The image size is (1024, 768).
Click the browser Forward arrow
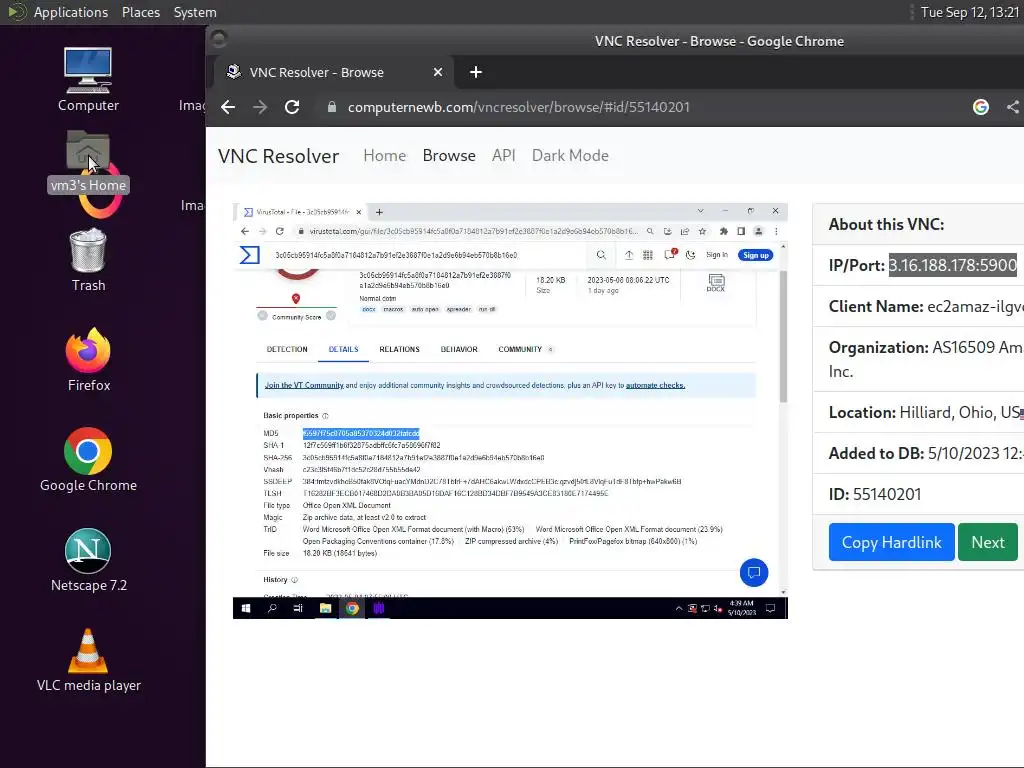coord(260,107)
